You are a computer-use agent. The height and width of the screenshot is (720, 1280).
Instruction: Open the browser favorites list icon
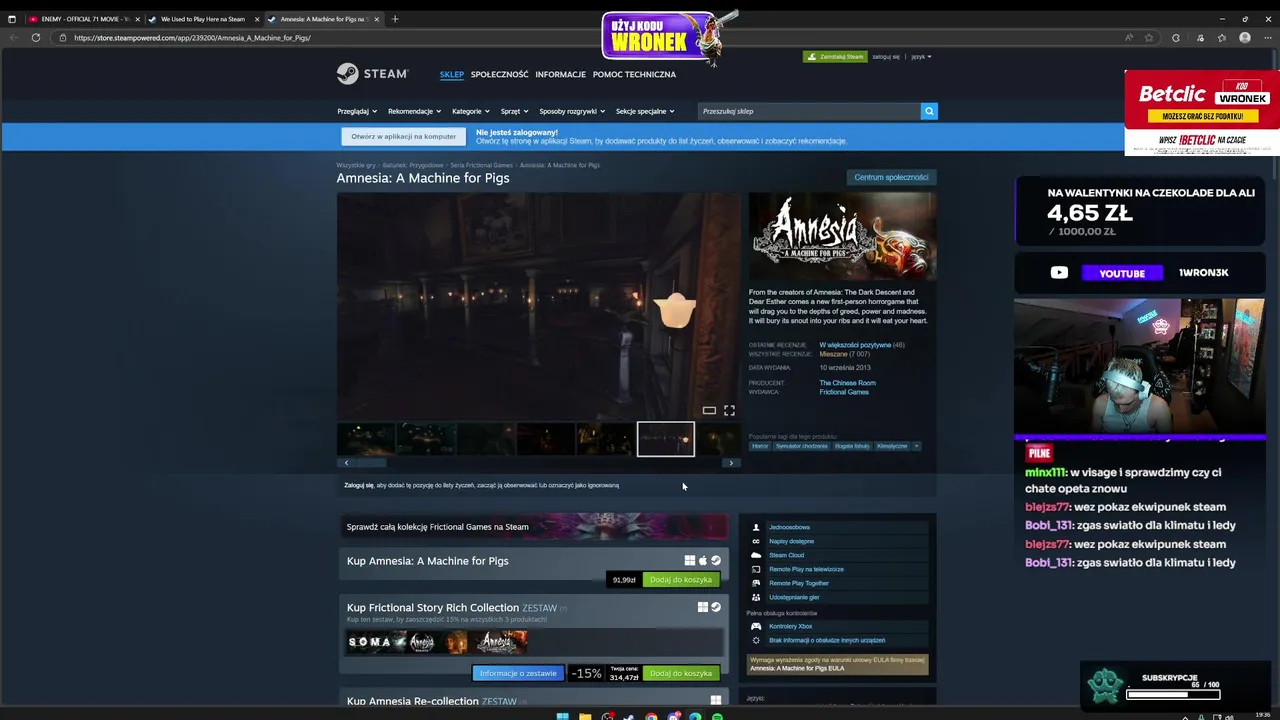[1222, 38]
